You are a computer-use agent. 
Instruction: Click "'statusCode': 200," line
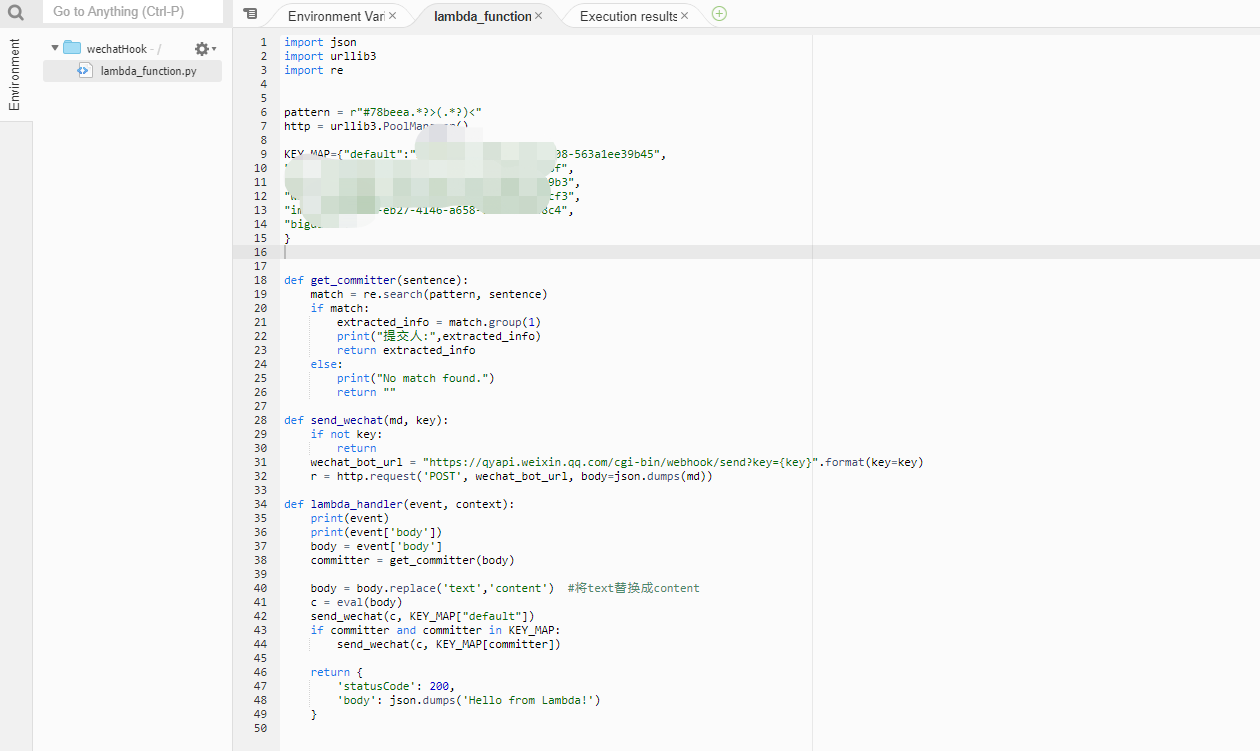pyautogui.click(x=396, y=686)
